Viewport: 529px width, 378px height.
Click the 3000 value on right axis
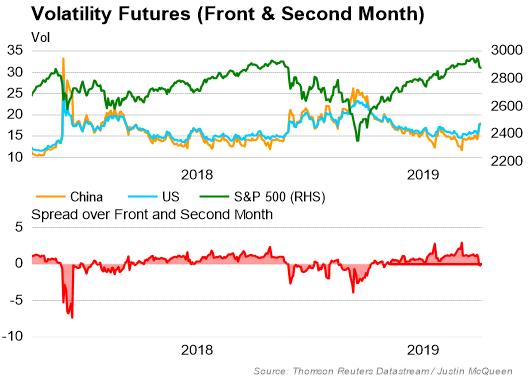506,50
